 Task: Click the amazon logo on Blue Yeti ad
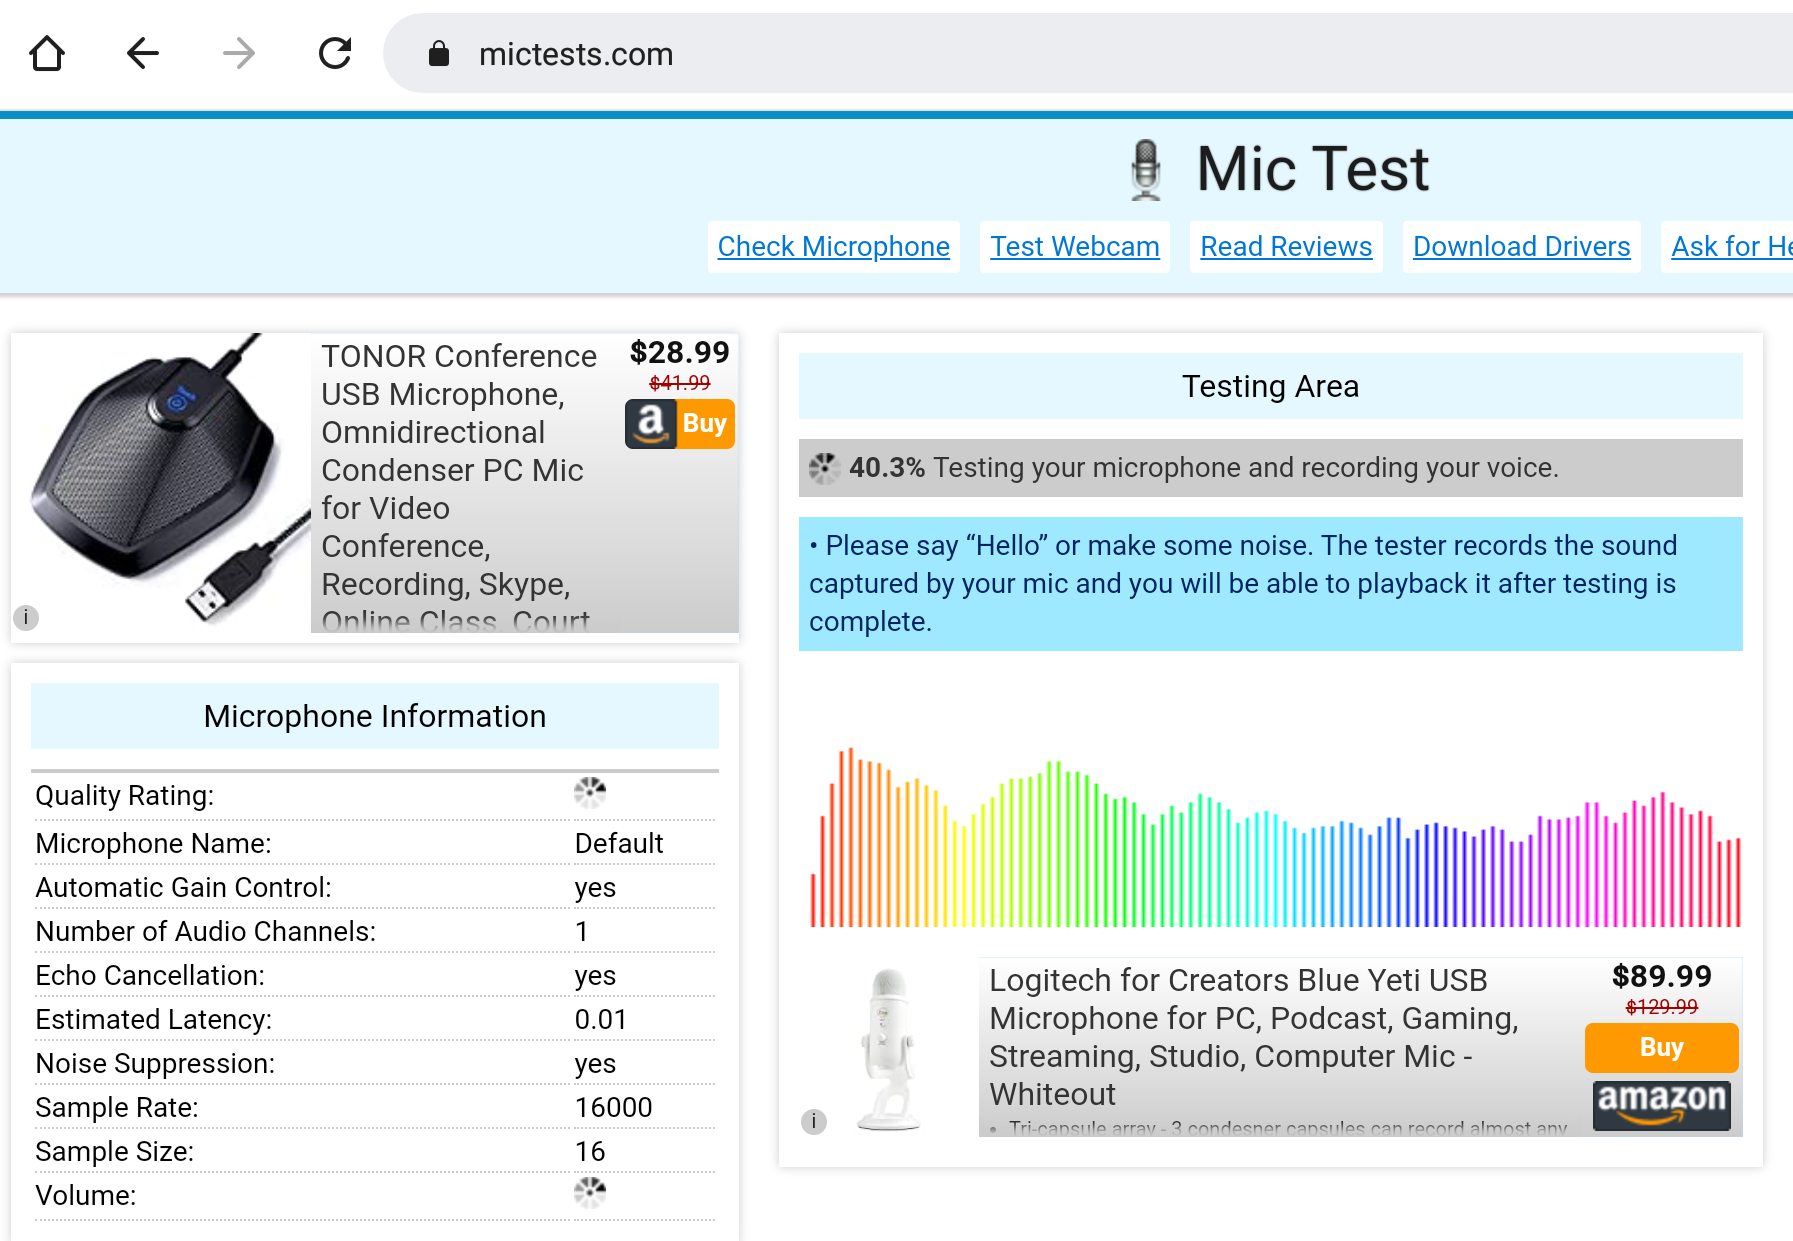(1662, 1104)
